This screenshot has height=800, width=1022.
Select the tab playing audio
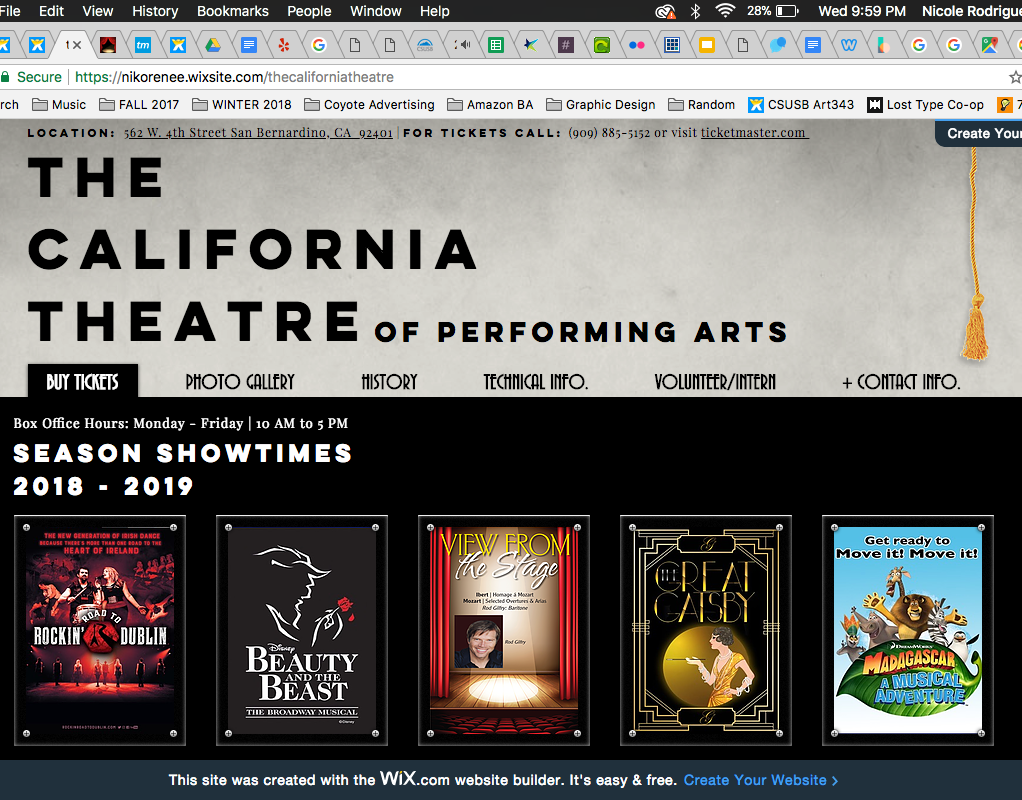coord(462,45)
